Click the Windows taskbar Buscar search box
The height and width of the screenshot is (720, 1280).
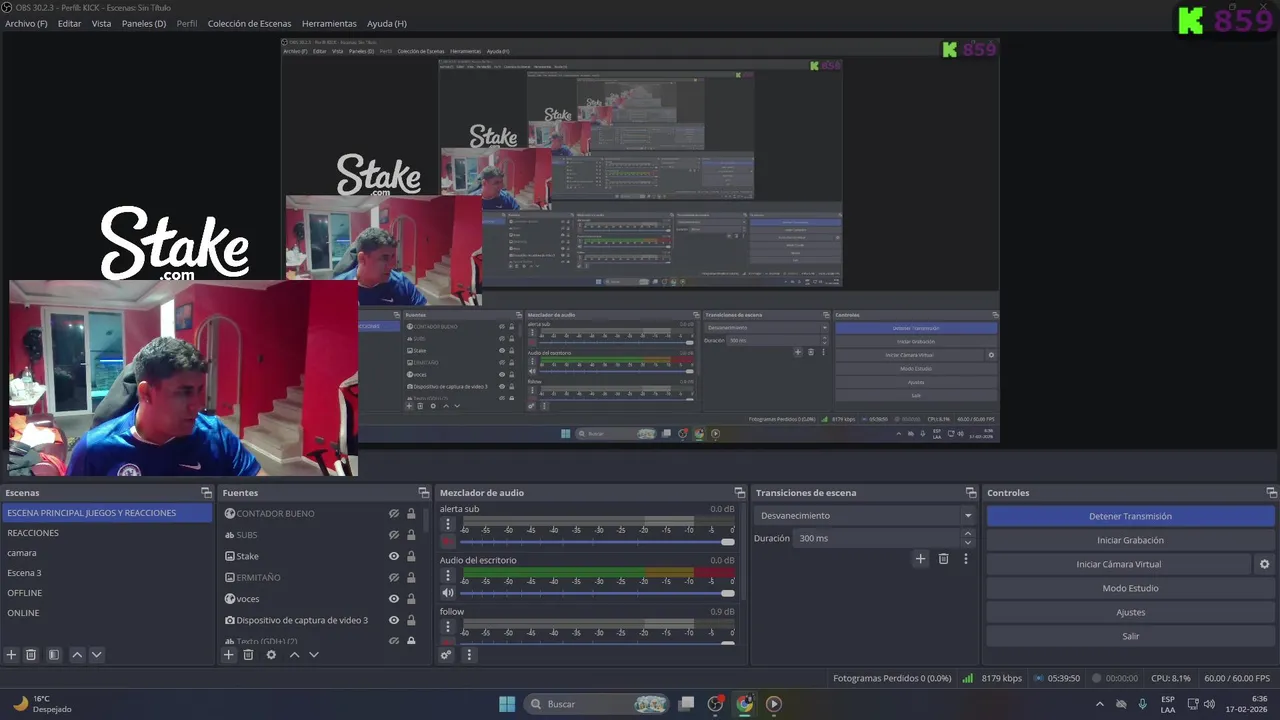click(x=597, y=704)
